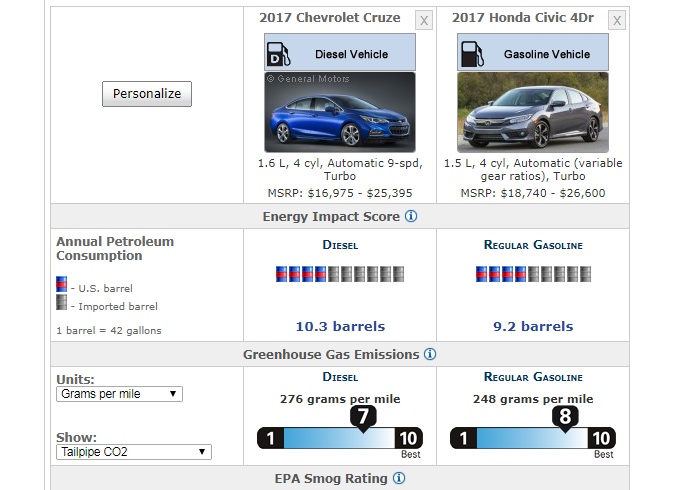This screenshot has width=696, height=490.
Task: Open the gray Honda Civic photo
Action: 532,112
